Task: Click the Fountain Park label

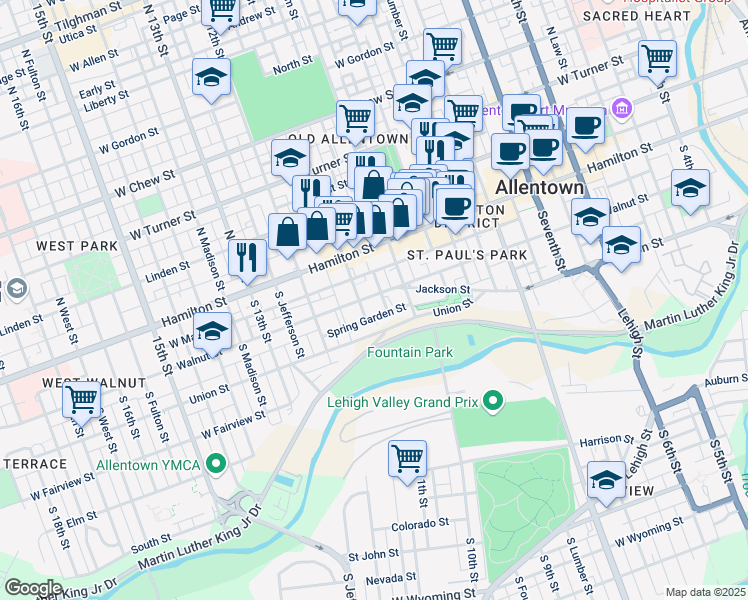Action: tap(410, 352)
